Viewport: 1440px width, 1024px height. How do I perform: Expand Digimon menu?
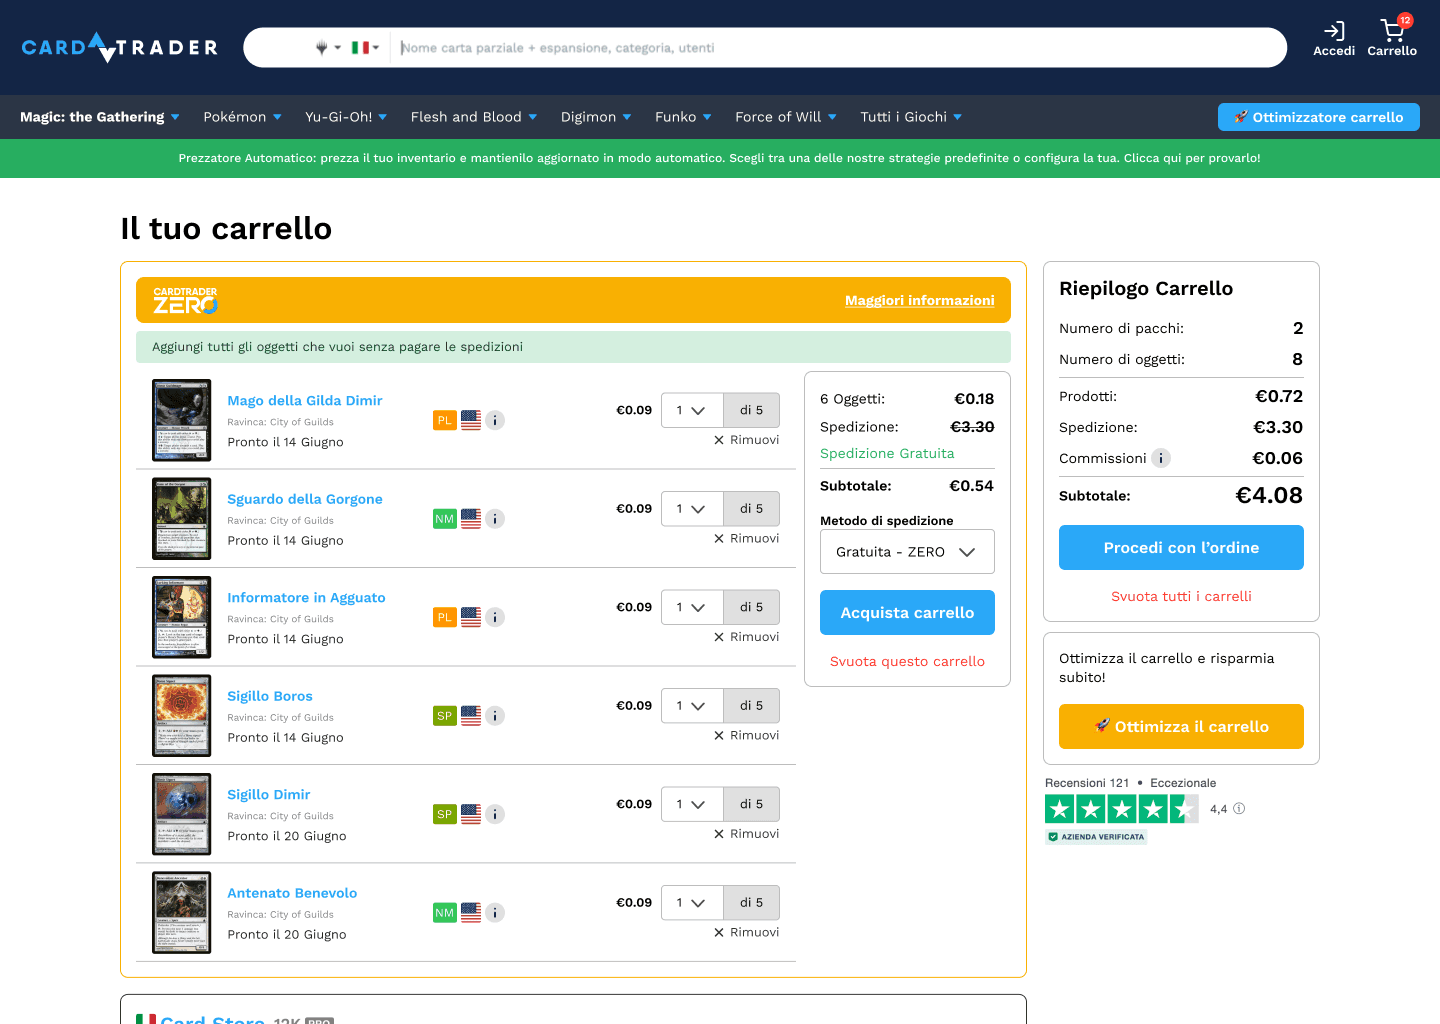596,117
